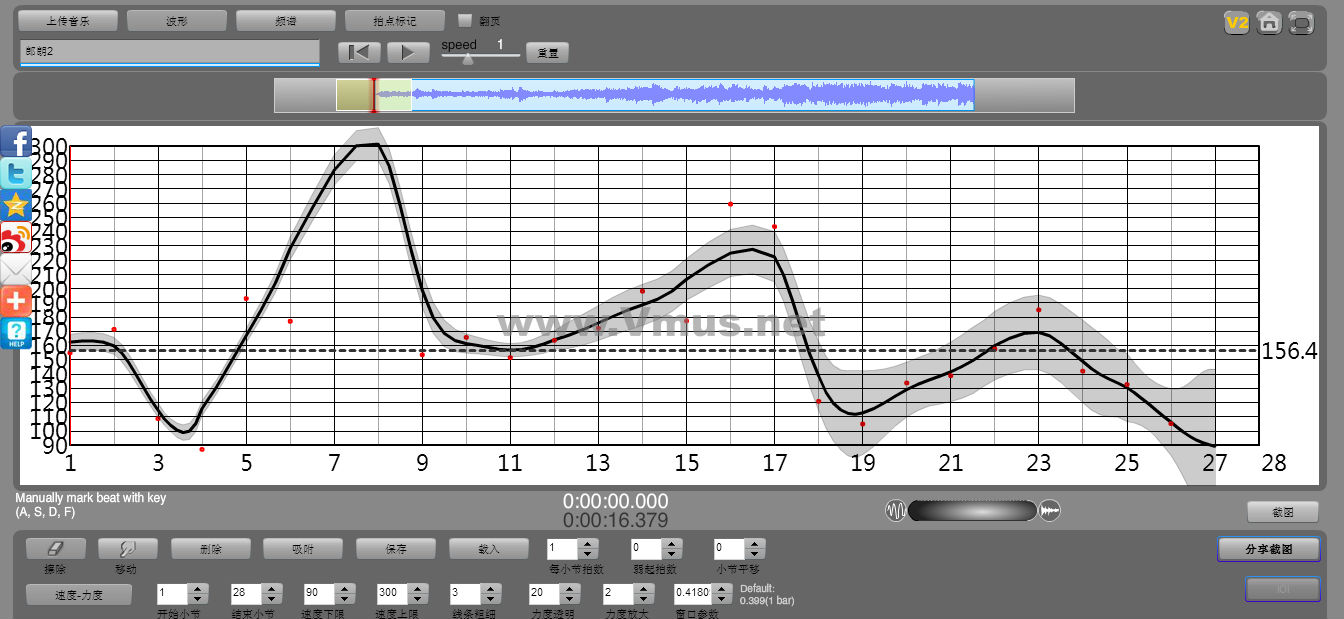
Task: Switch to the 频谱 spectrum view
Action: pyautogui.click(x=286, y=20)
